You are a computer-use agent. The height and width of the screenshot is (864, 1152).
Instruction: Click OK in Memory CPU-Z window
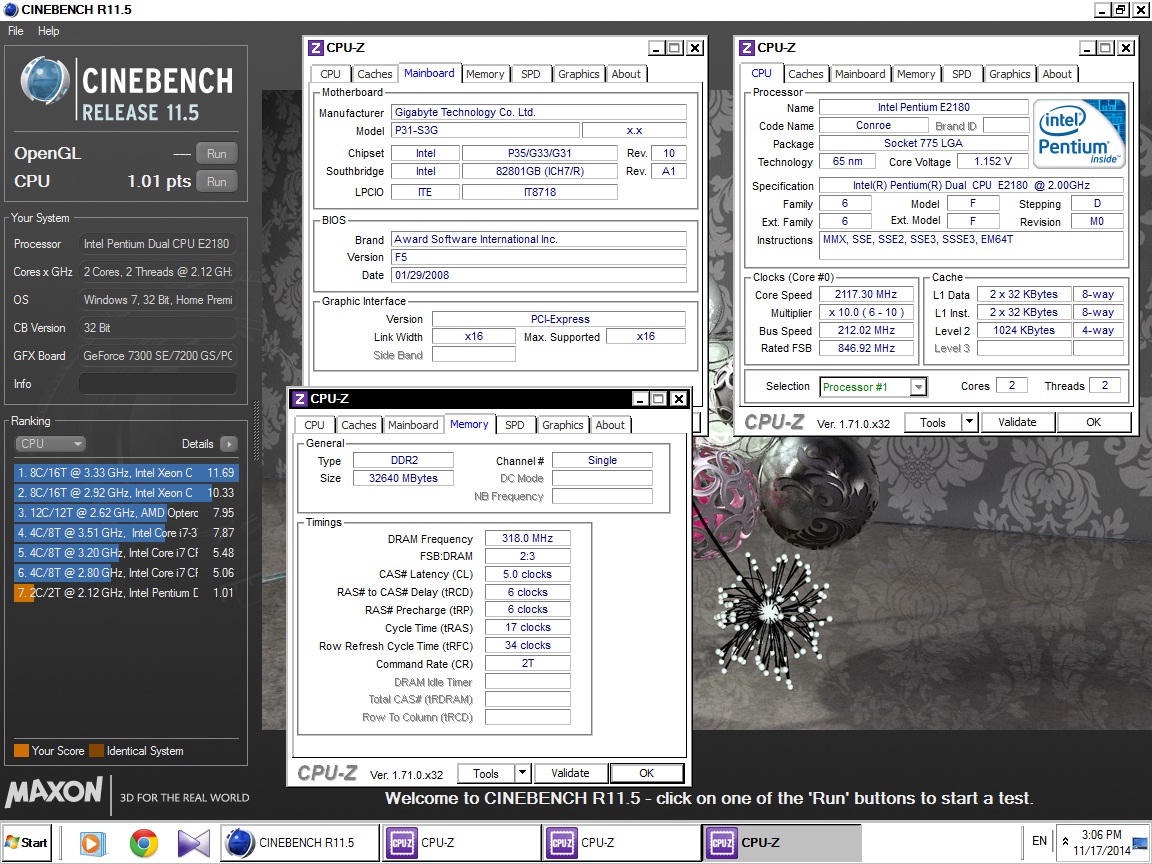(647, 774)
